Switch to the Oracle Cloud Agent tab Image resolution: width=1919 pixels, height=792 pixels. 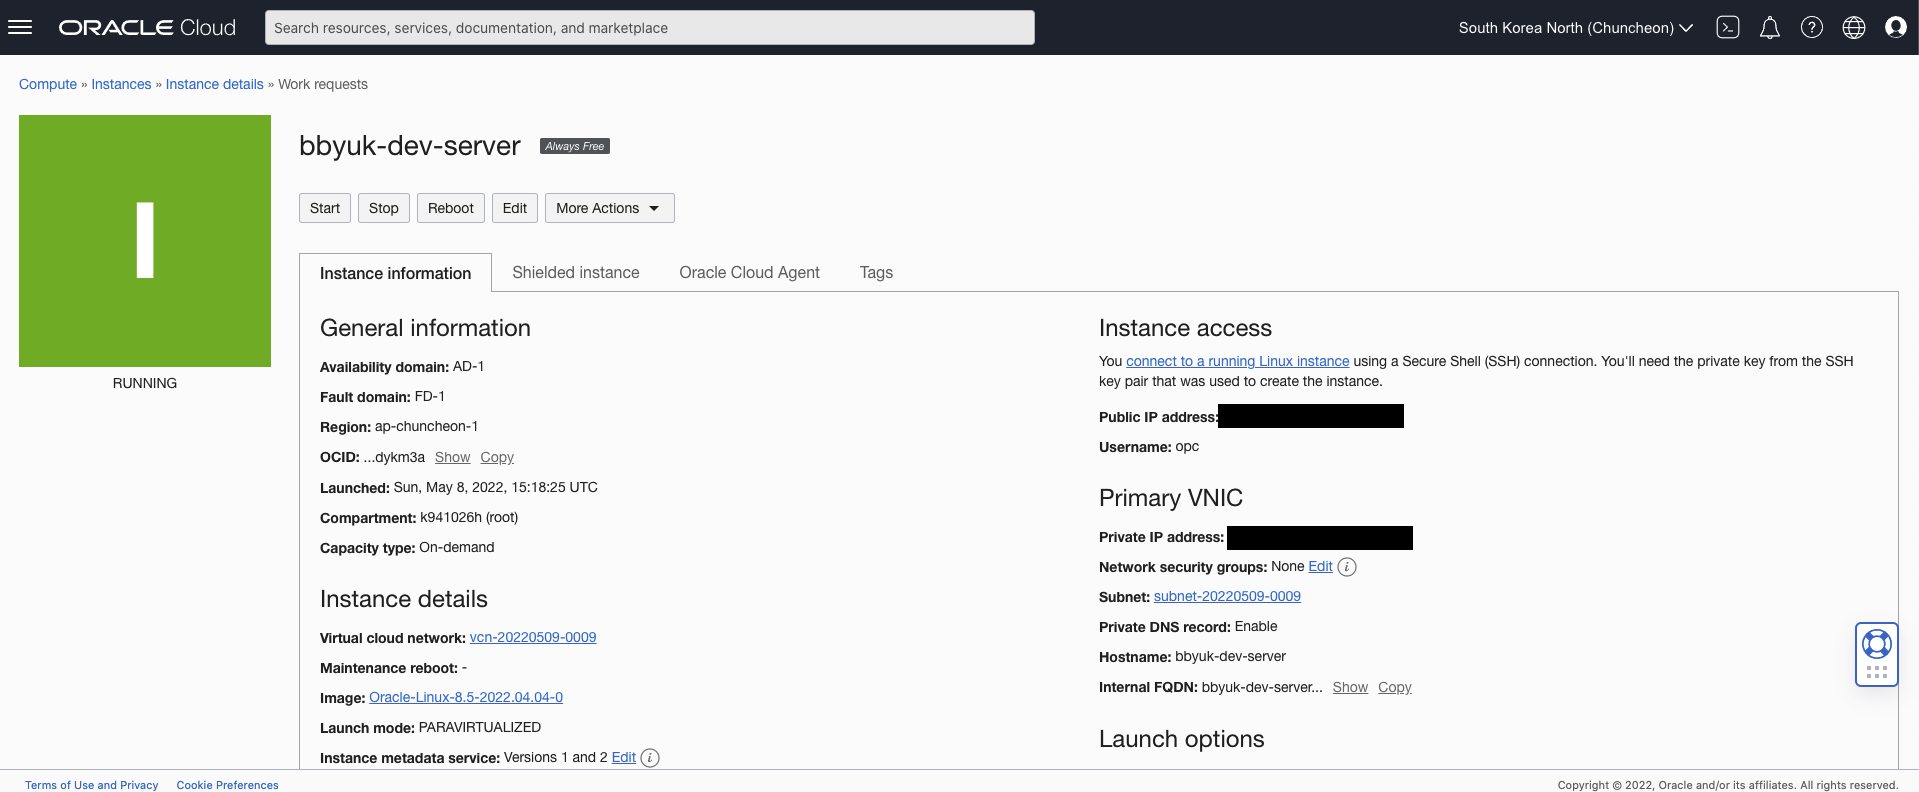749,272
